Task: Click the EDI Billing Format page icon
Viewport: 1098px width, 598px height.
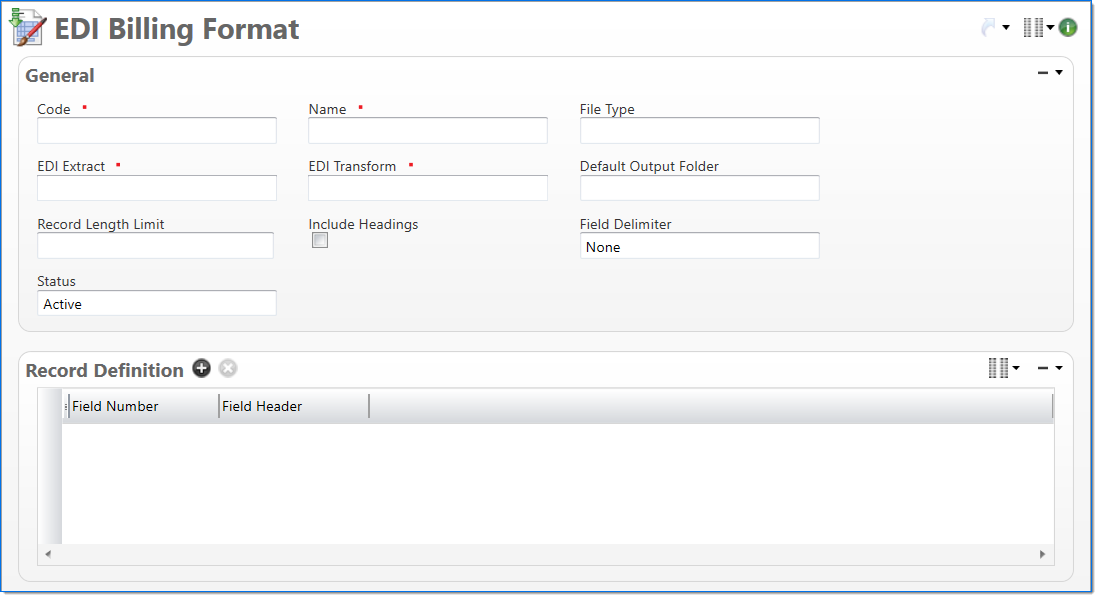Action: (28, 27)
